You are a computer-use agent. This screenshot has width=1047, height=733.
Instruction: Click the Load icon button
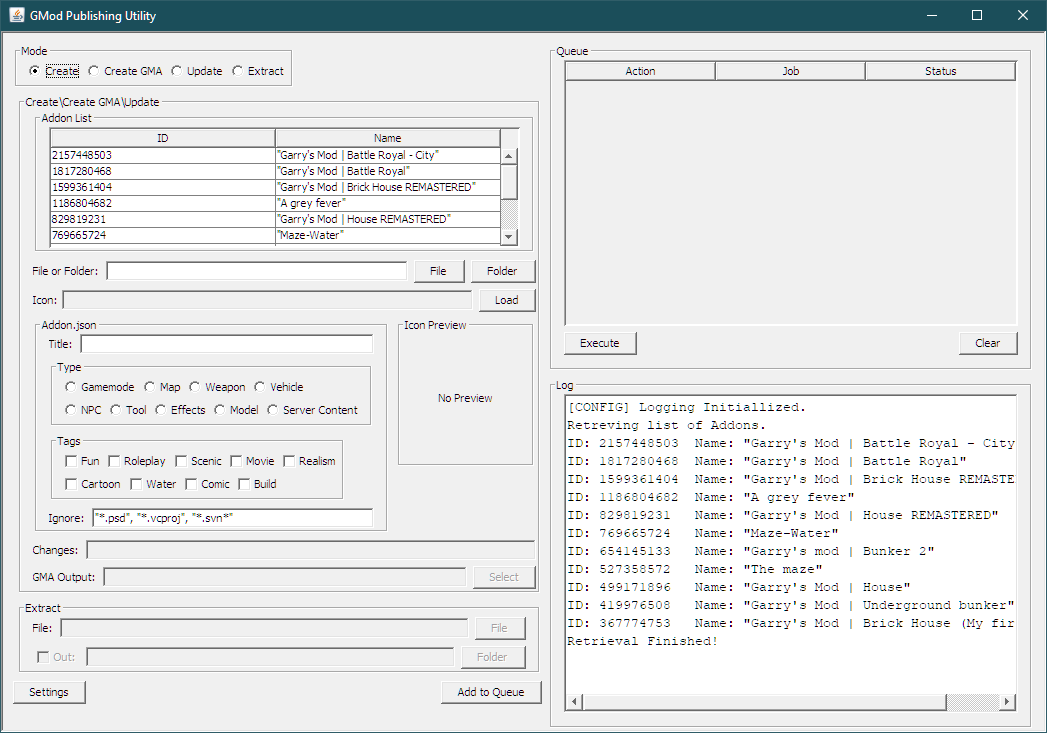[x=507, y=300]
